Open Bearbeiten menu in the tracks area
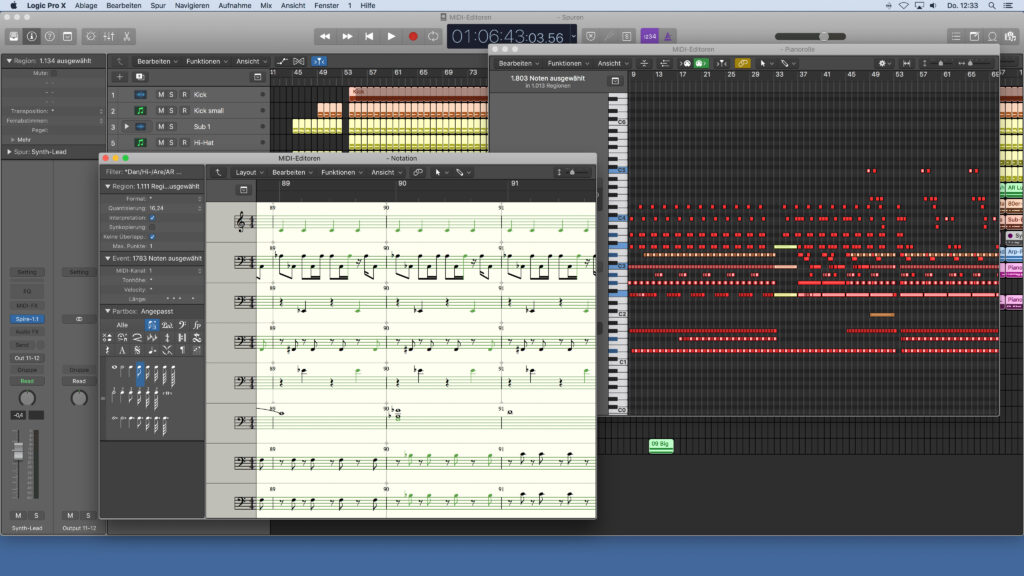 coord(157,61)
